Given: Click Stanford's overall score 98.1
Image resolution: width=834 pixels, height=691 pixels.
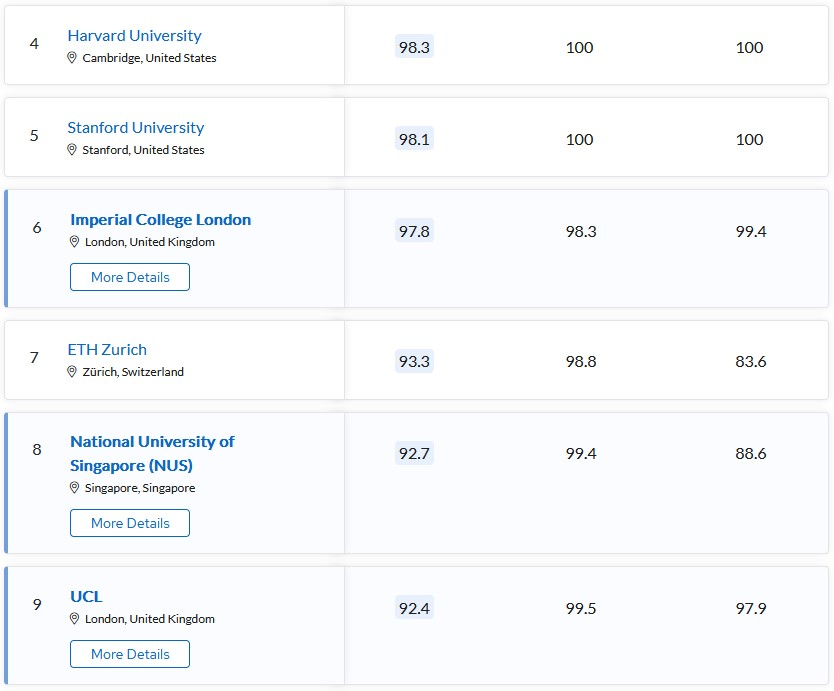Looking at the screenshot, I should click(x=414, y=139).
